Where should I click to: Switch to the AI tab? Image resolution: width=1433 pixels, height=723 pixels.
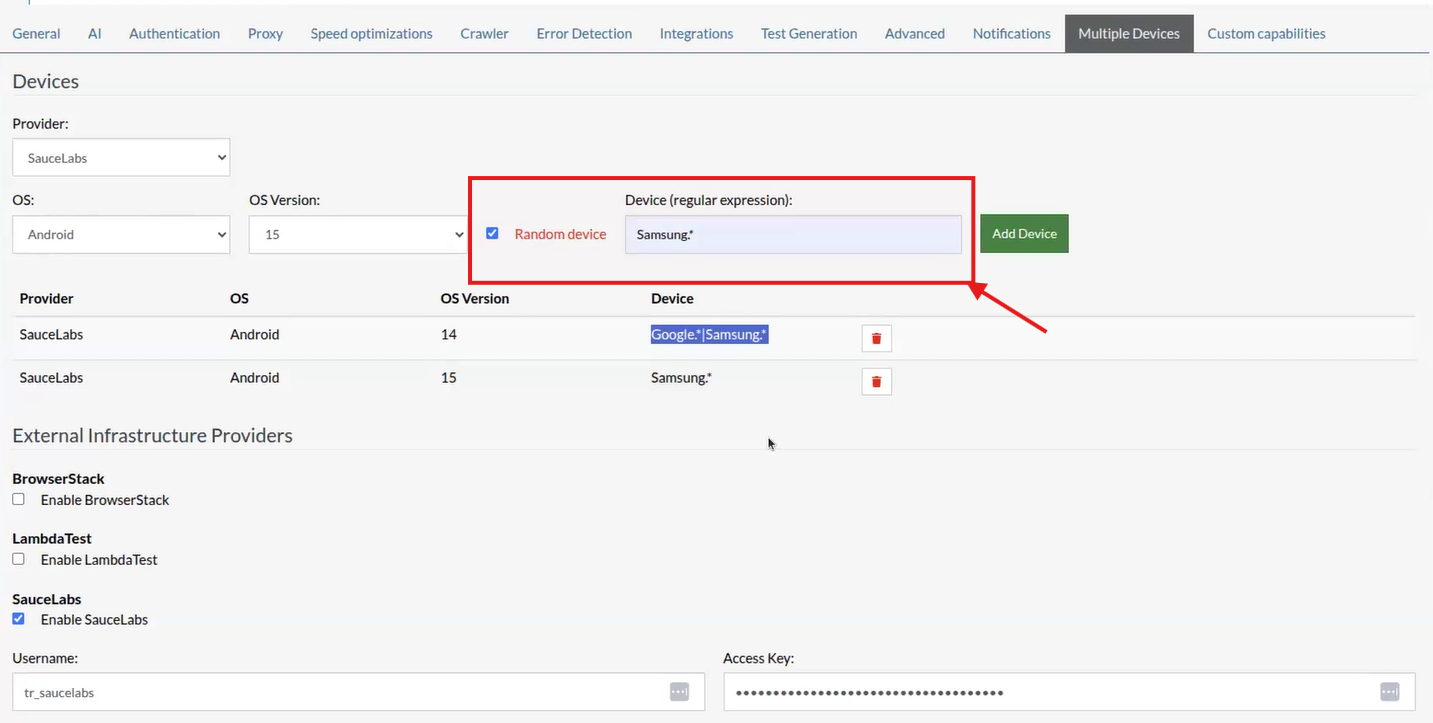(95, 33)
